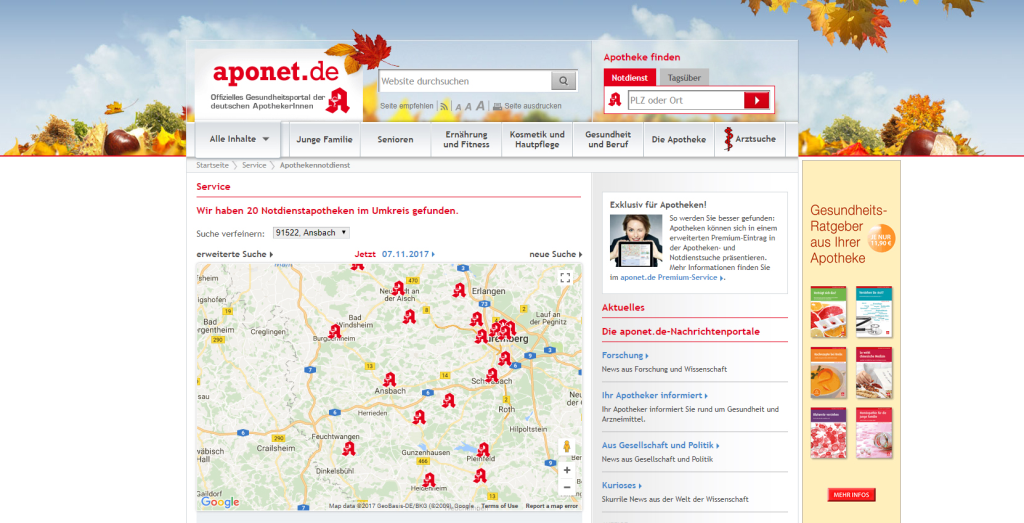
Task: Zoom out on the map
Action: [x=567, y=487]
